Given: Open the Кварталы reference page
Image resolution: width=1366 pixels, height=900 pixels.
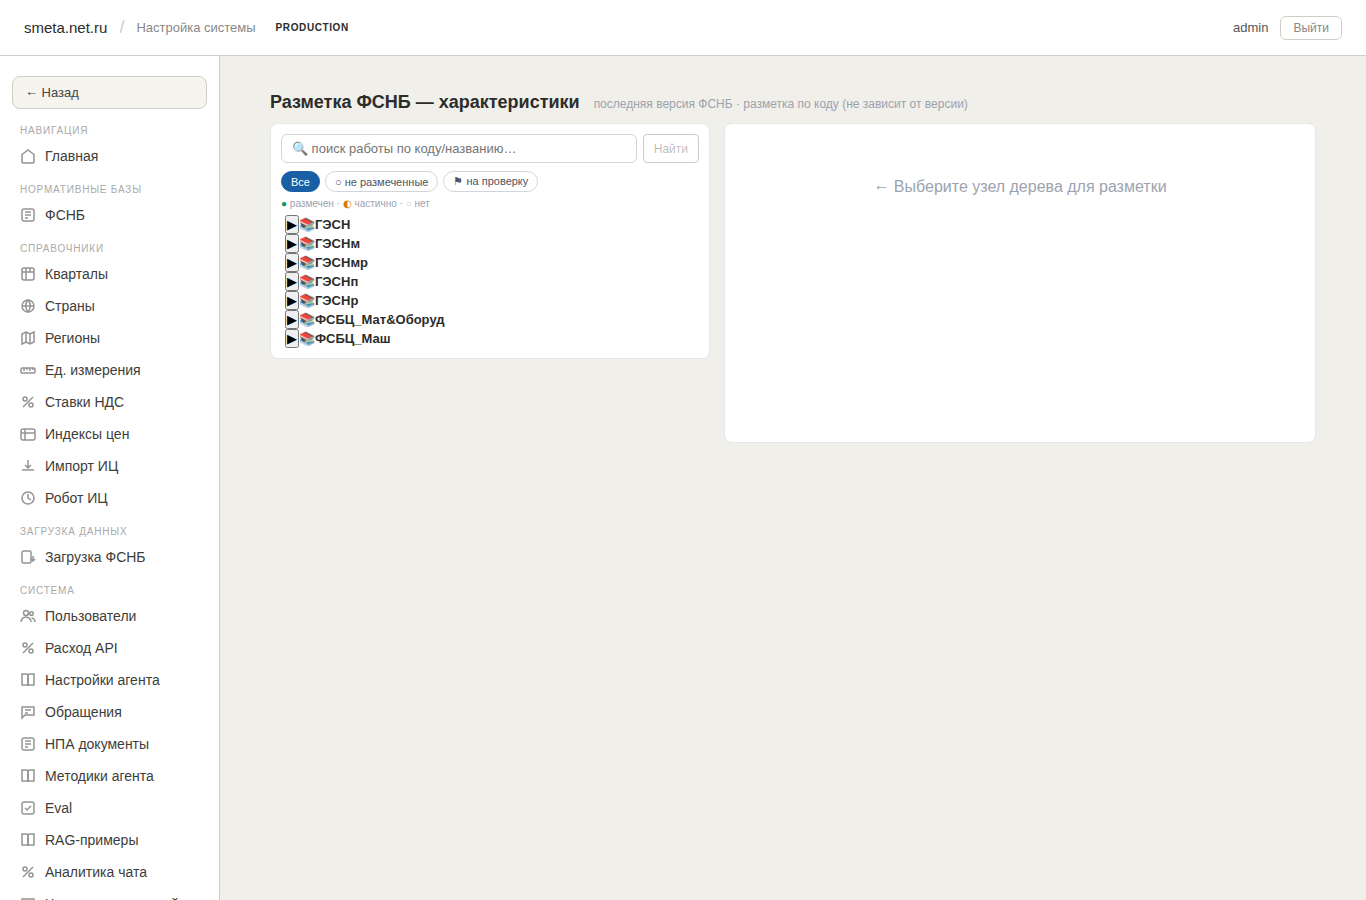Looking at the screenshot, I should click(109, 274).
